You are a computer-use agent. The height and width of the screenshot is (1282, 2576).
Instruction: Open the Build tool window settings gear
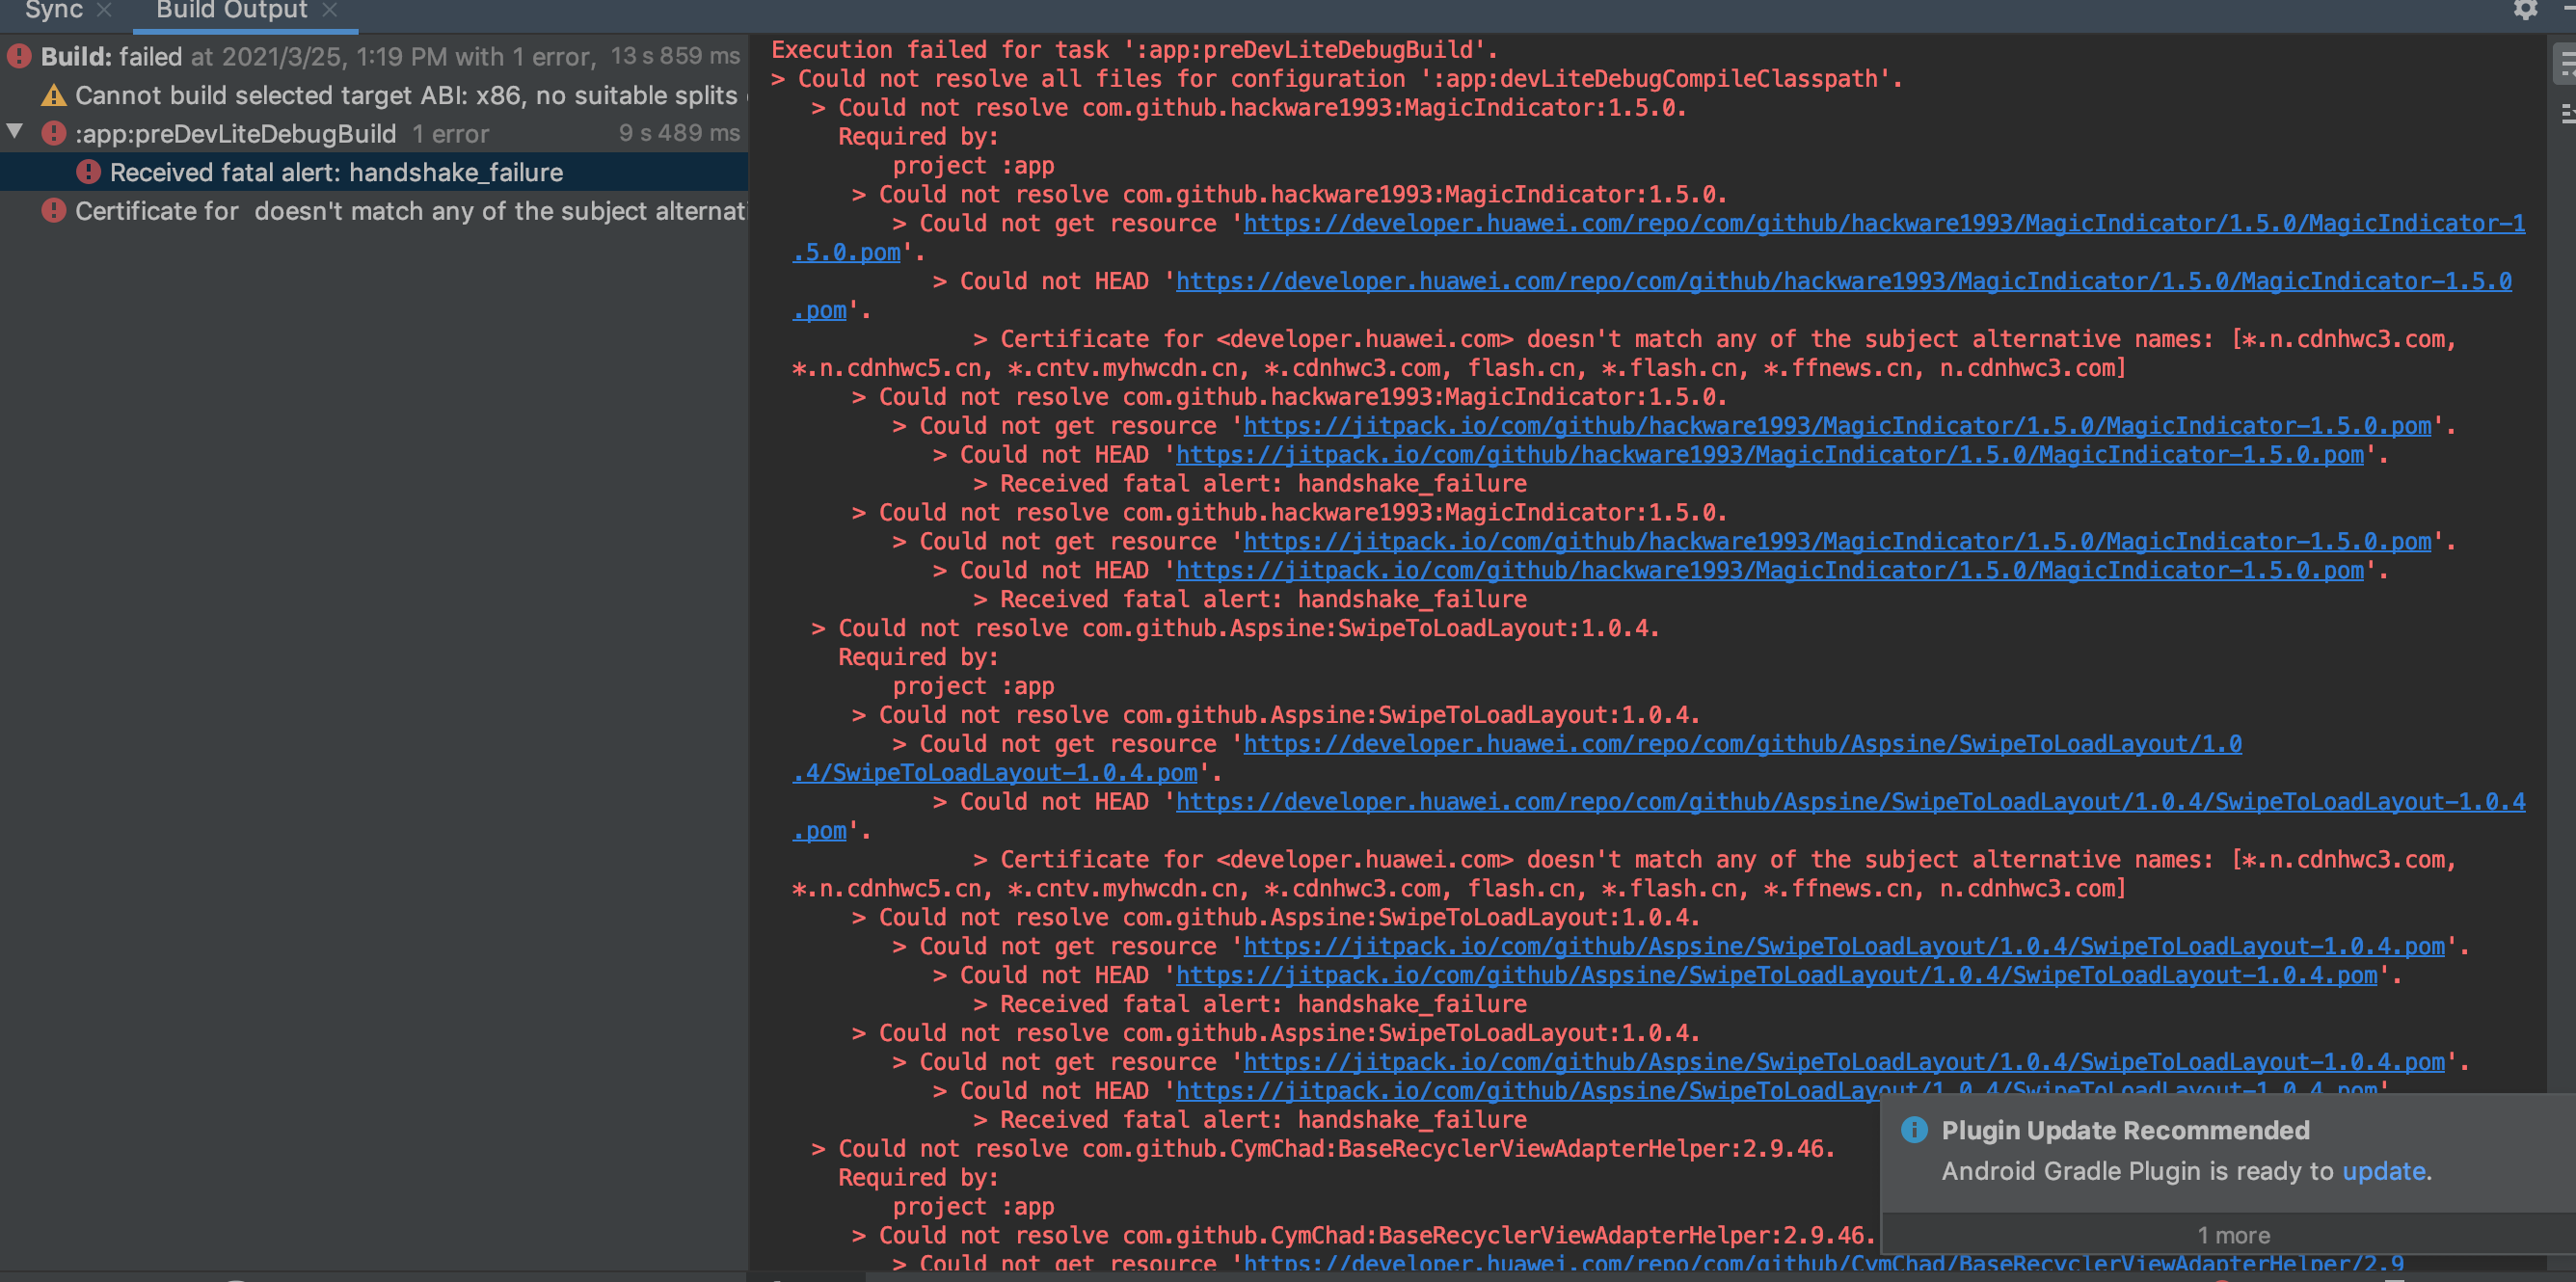click(x=2525, y=10)
